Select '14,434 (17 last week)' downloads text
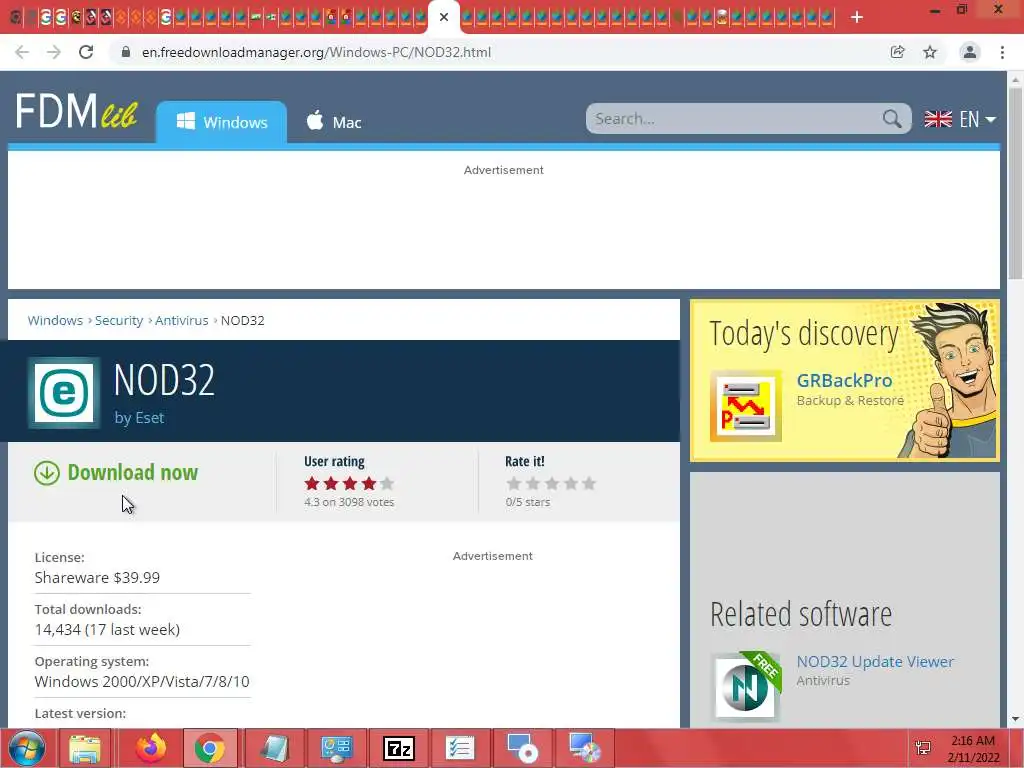 (x=107, y=630)
